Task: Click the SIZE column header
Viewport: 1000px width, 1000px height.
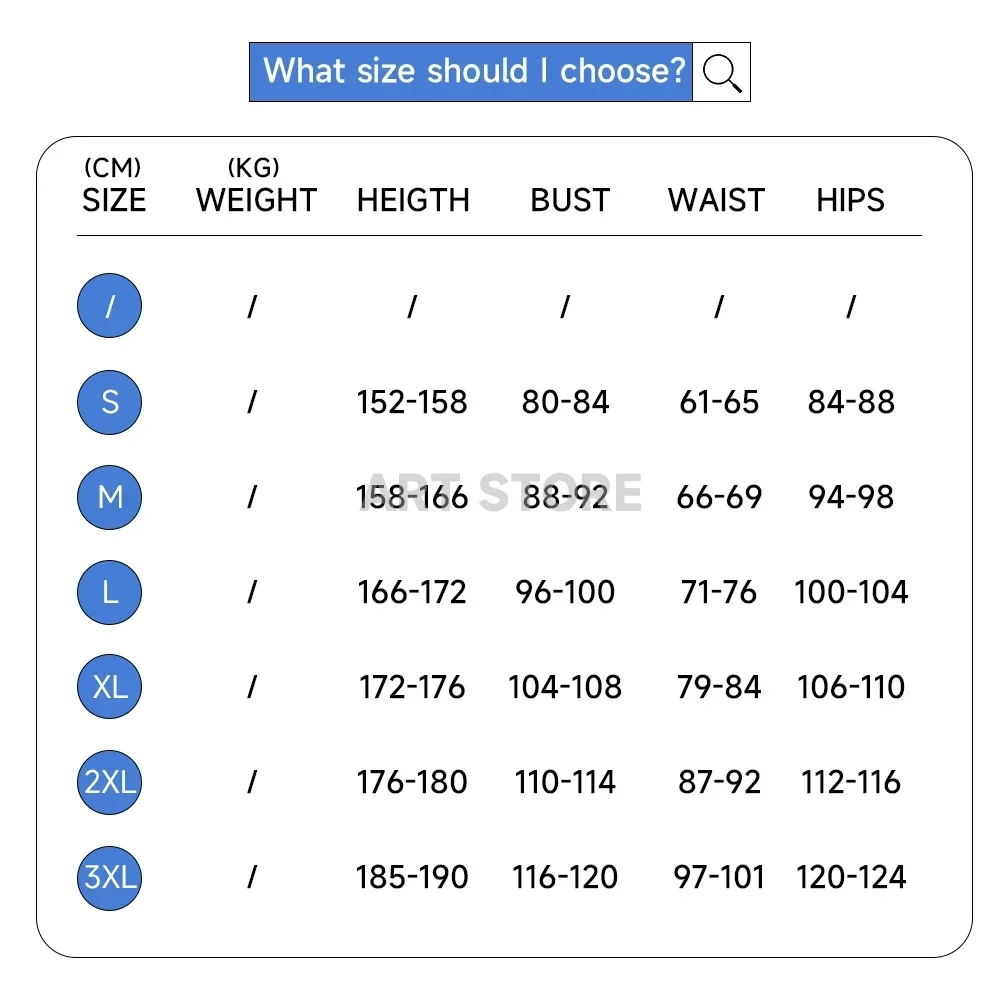Action: coord(114,200)
